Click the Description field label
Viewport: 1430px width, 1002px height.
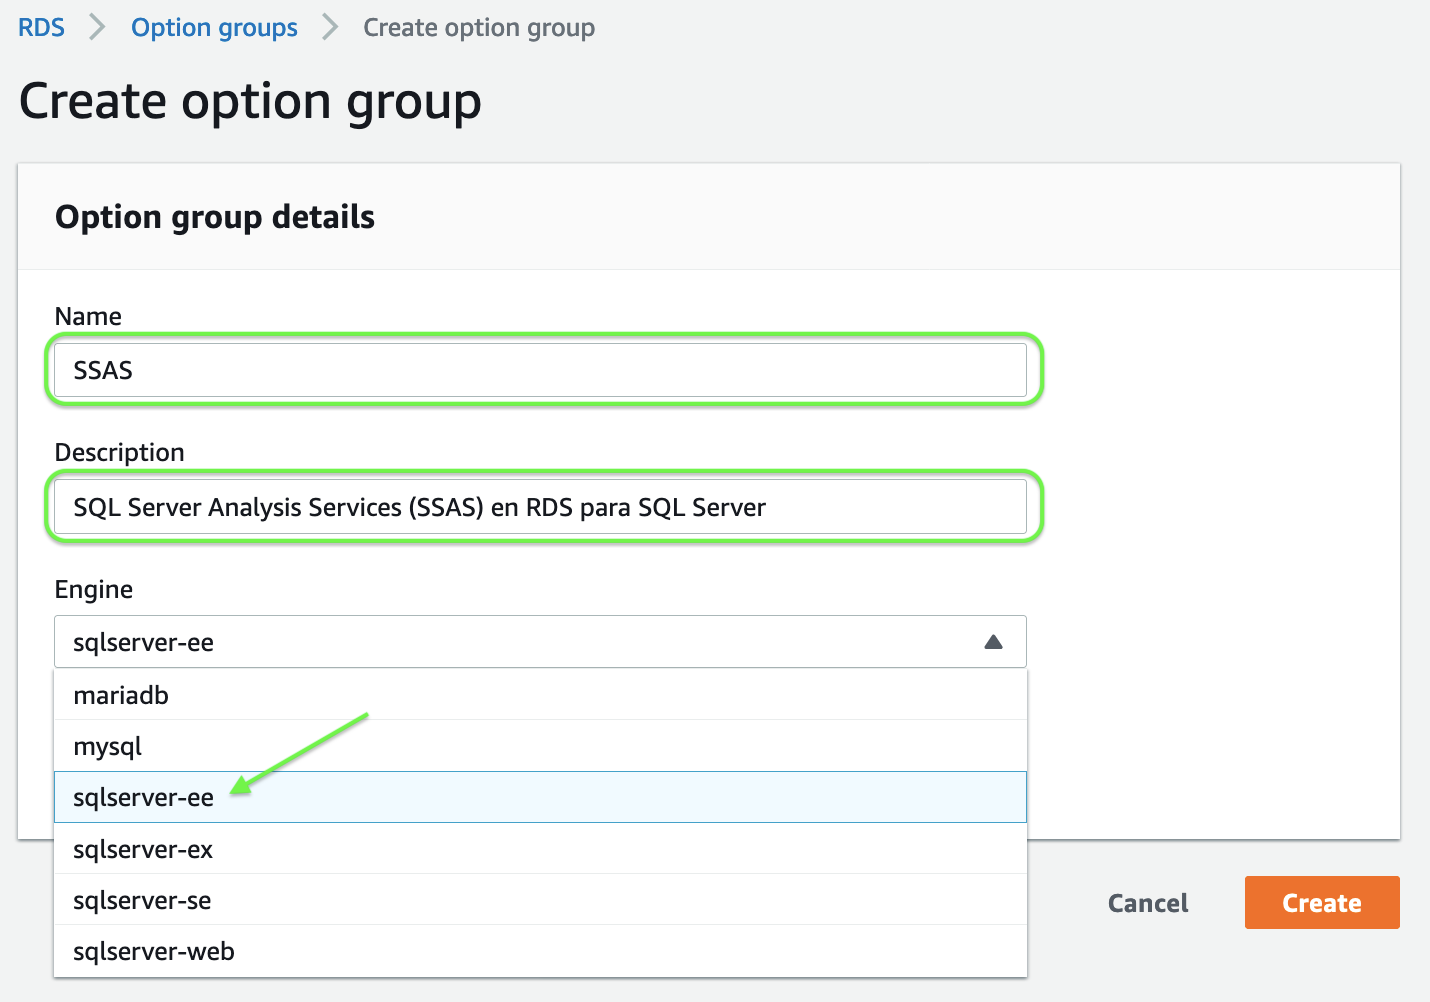tap(119, 452)
